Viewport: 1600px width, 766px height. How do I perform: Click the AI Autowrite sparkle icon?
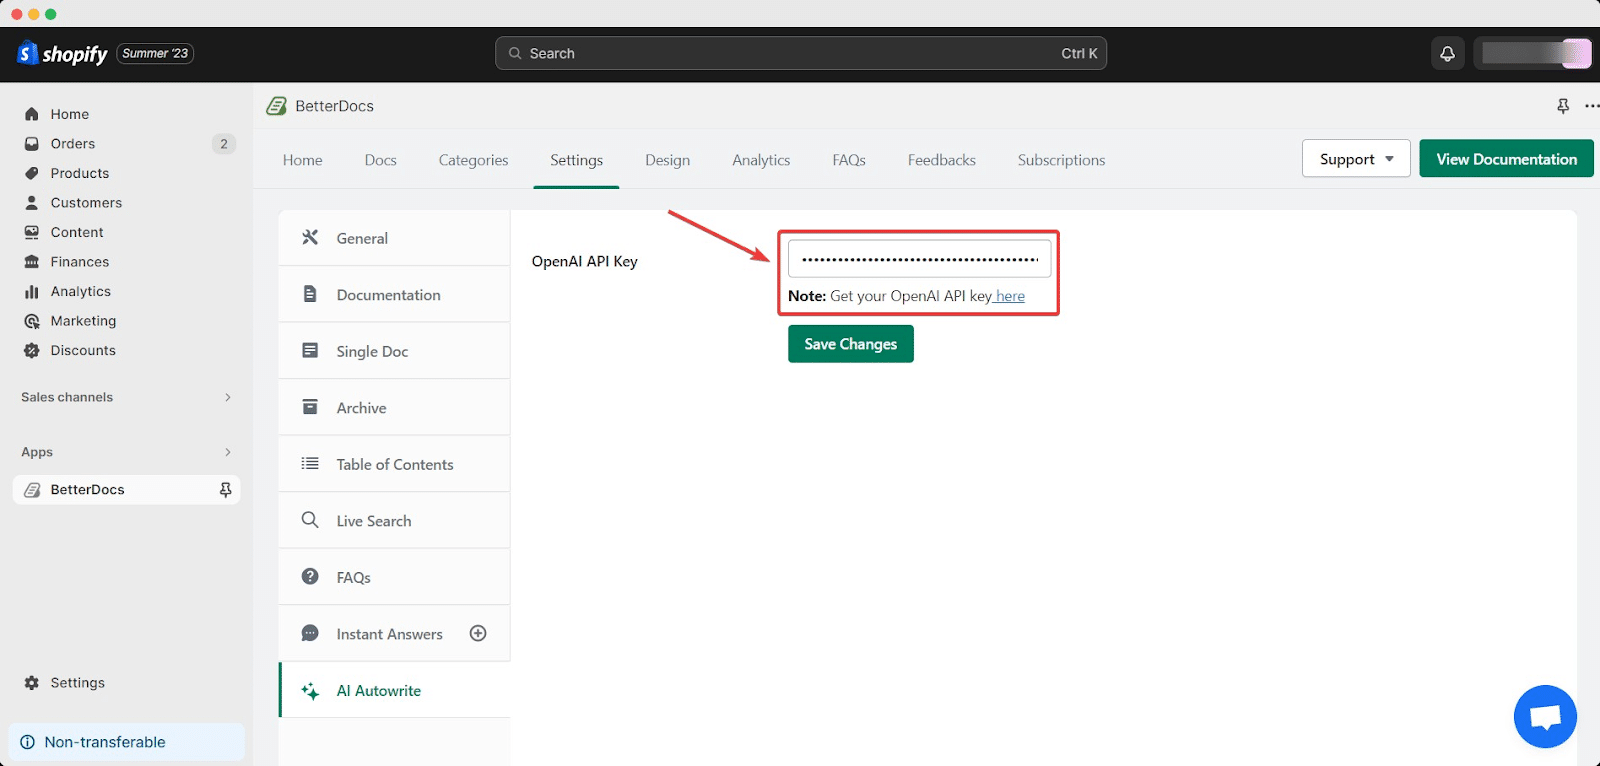(310, 691)
